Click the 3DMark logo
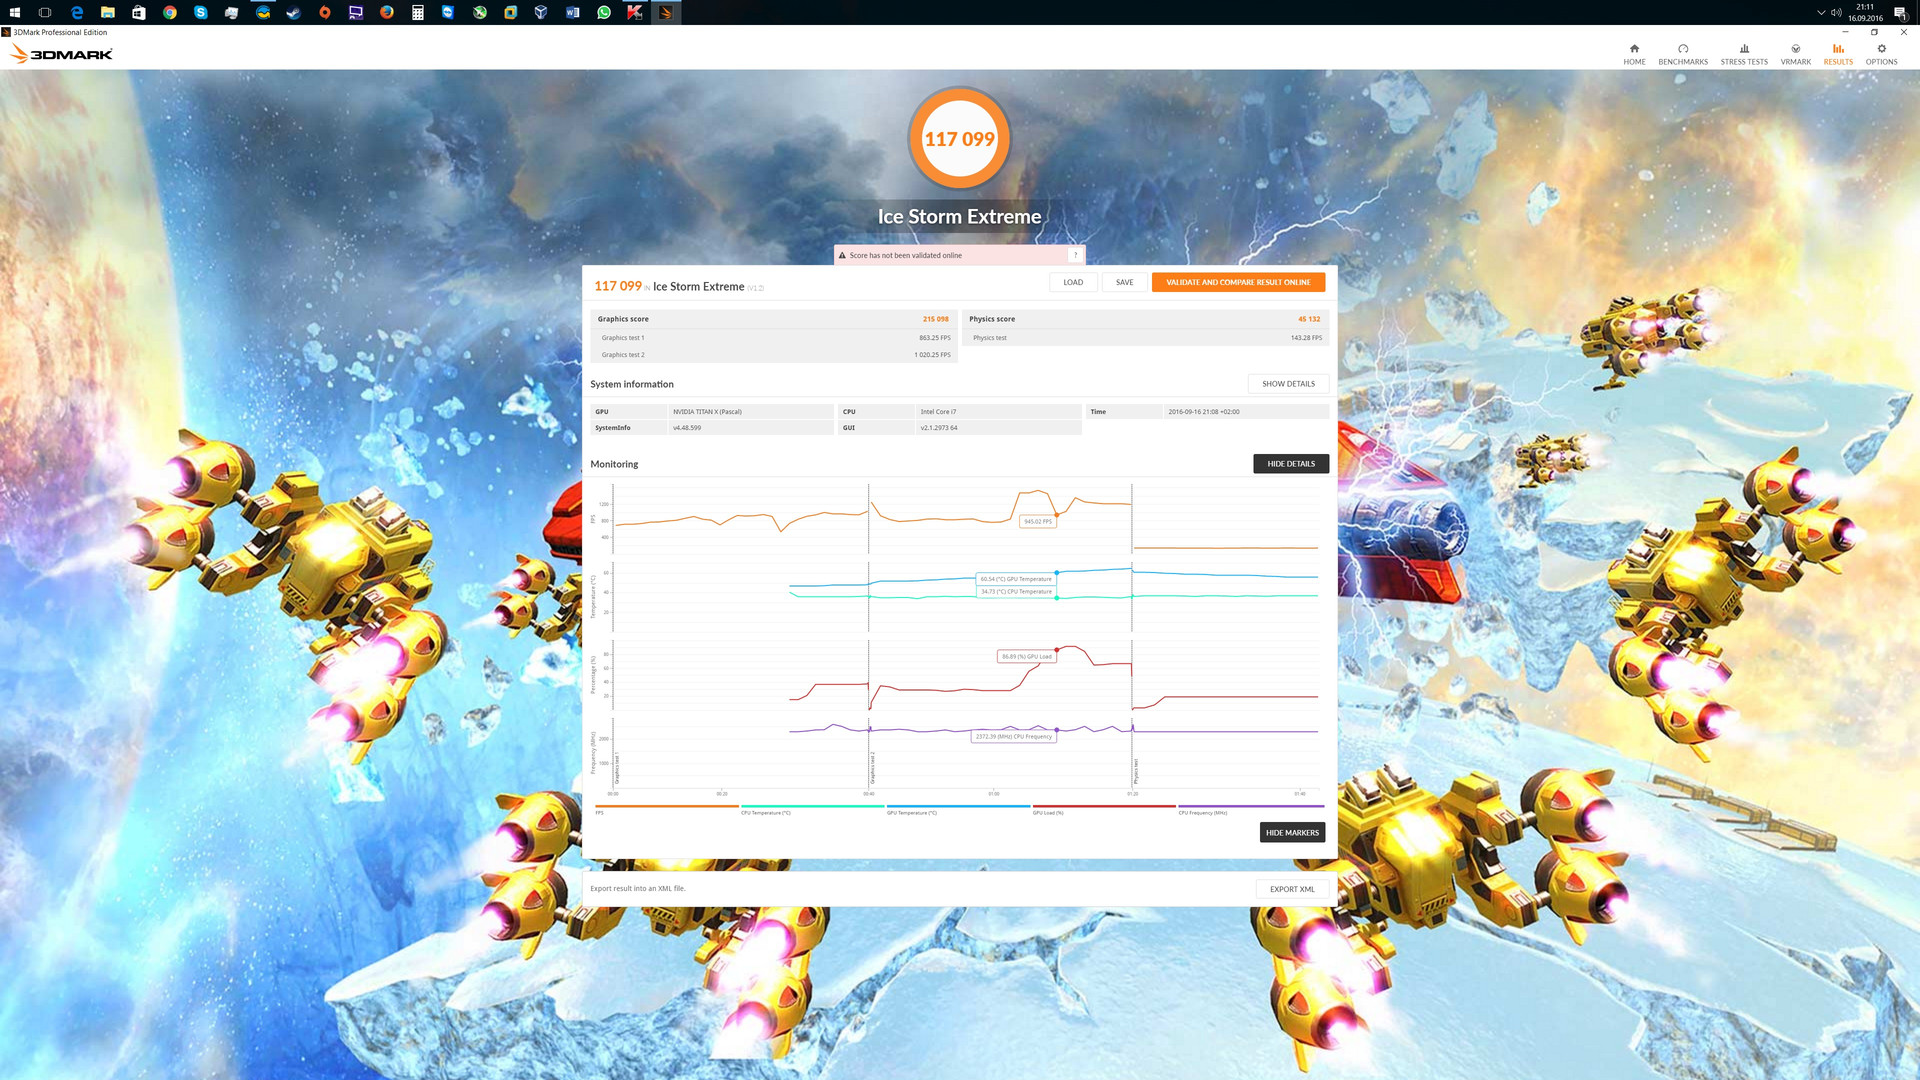Image resolution: width=1920 pixels, height=1080 pixels. coord(62,54)
